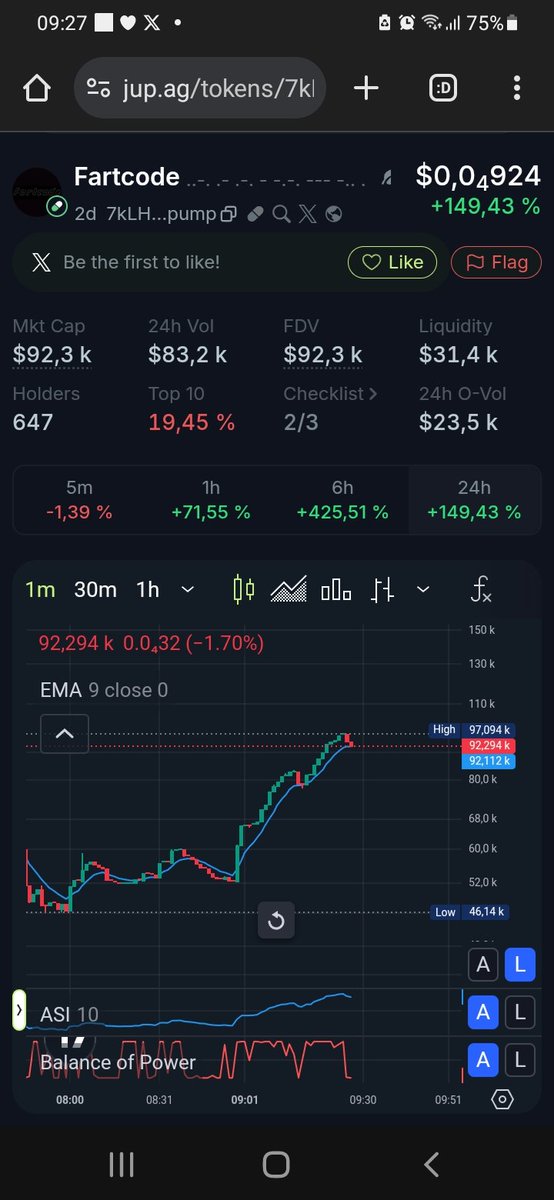
Task: Select bars chart style icon
Action: 382,590
